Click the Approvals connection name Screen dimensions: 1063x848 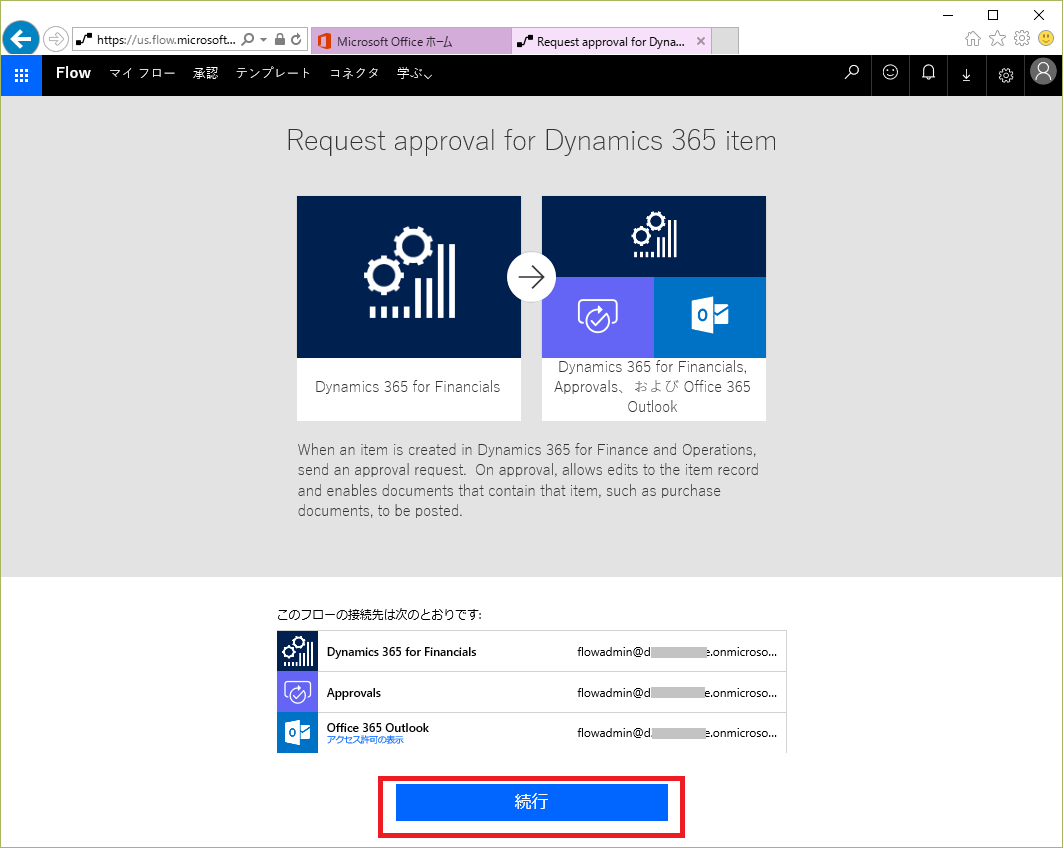point(354,693)
